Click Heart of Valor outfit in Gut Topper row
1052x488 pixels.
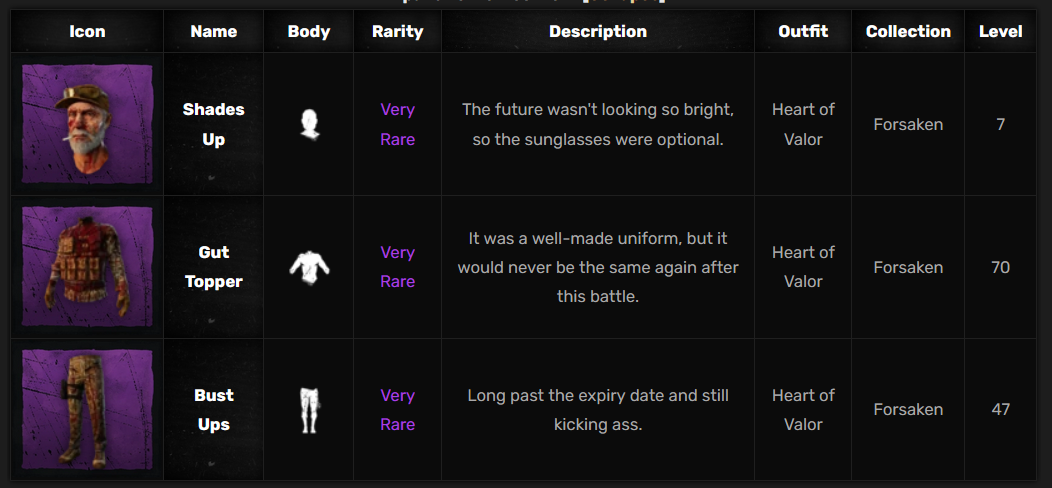coord(803,266)
